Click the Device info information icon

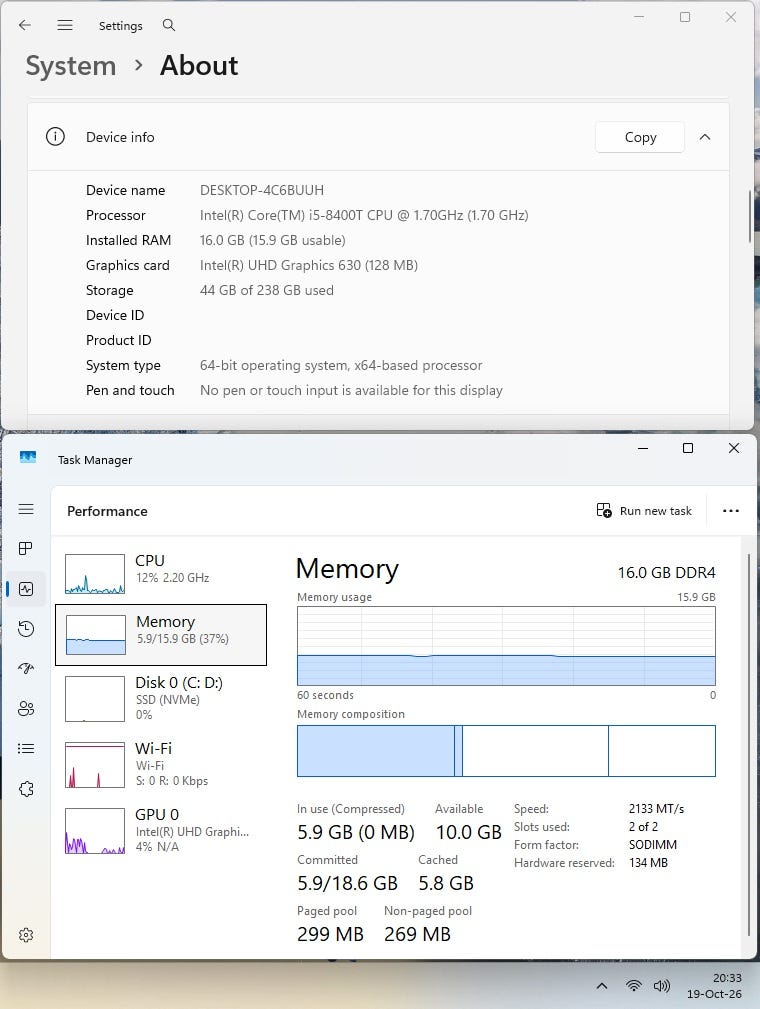click(x=55, y=137)
